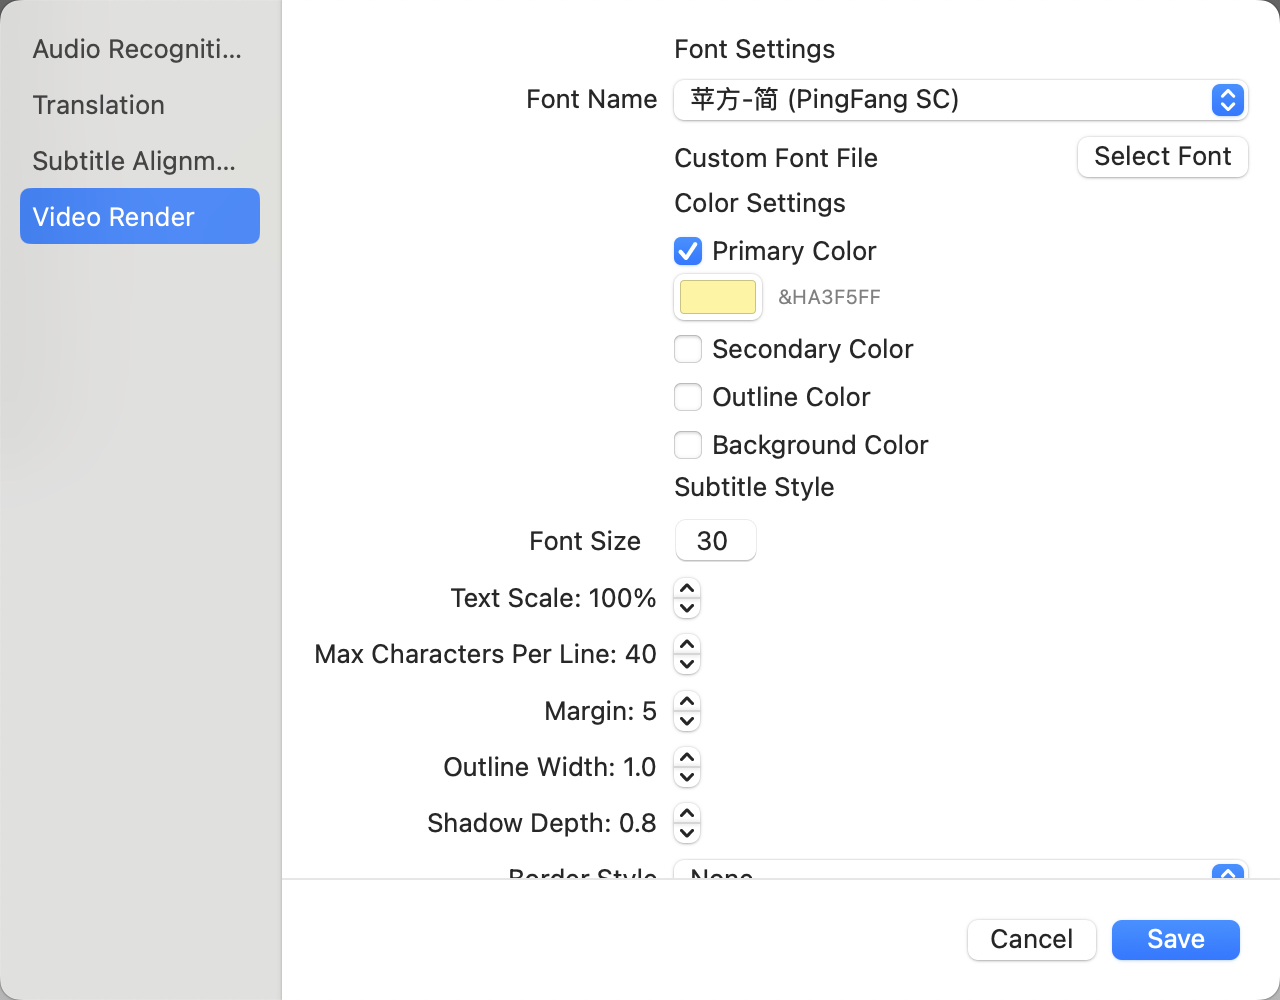The width and height of the screenshot is (1280, 1000).
Task: Enable the Outline Color checkbox
Action: (688, 397)
